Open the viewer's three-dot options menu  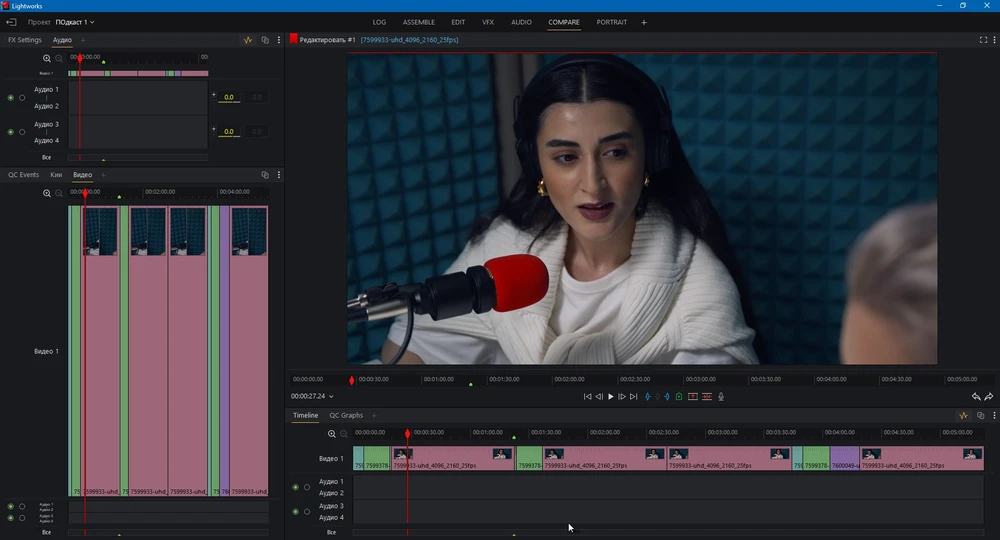pos(993,40)
